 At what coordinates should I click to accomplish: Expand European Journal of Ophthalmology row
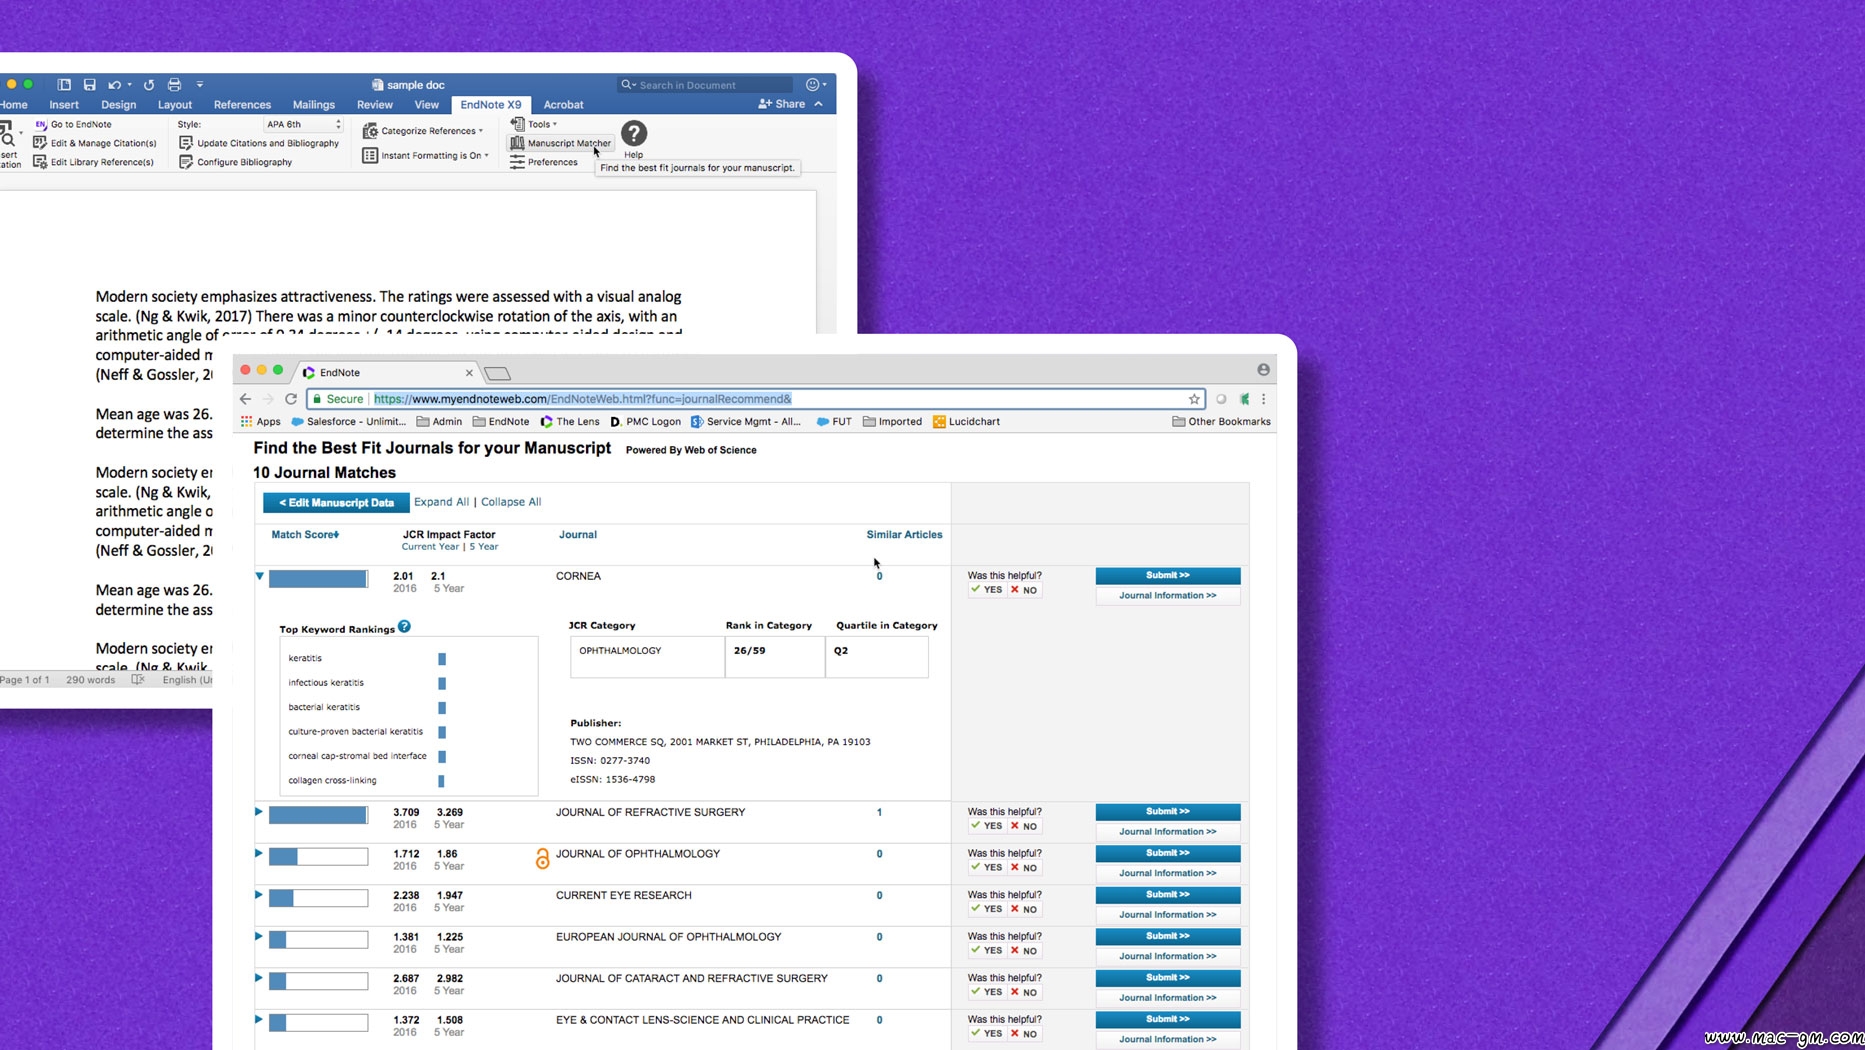tap(259, 937)
